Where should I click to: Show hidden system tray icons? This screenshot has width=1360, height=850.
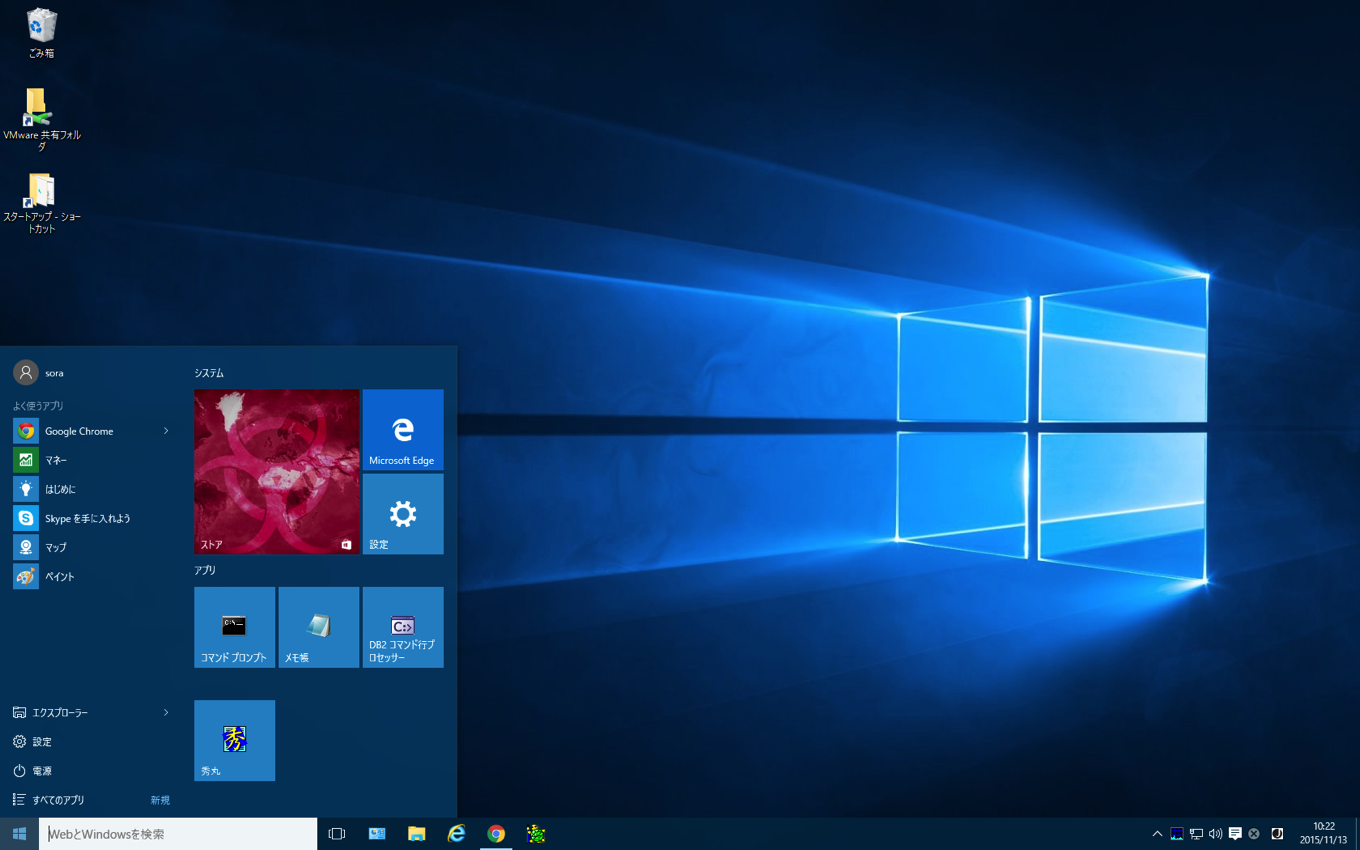[1157, 834]
